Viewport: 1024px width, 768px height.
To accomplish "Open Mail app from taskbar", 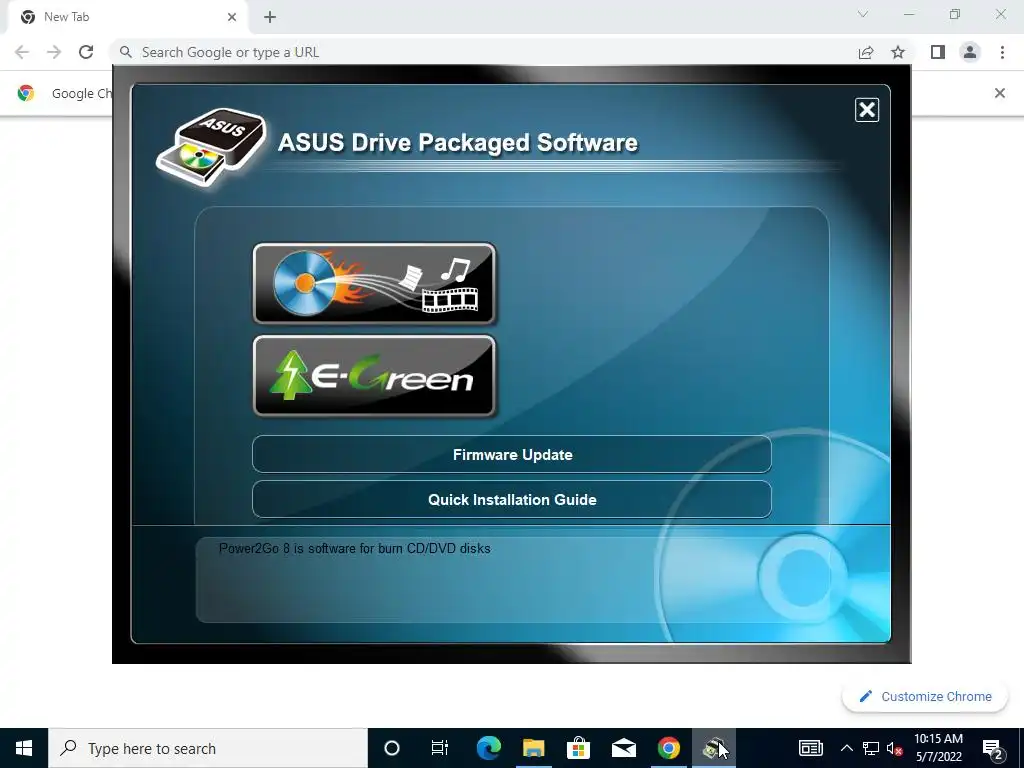I will pyautogui.click(x=624, y=748).
